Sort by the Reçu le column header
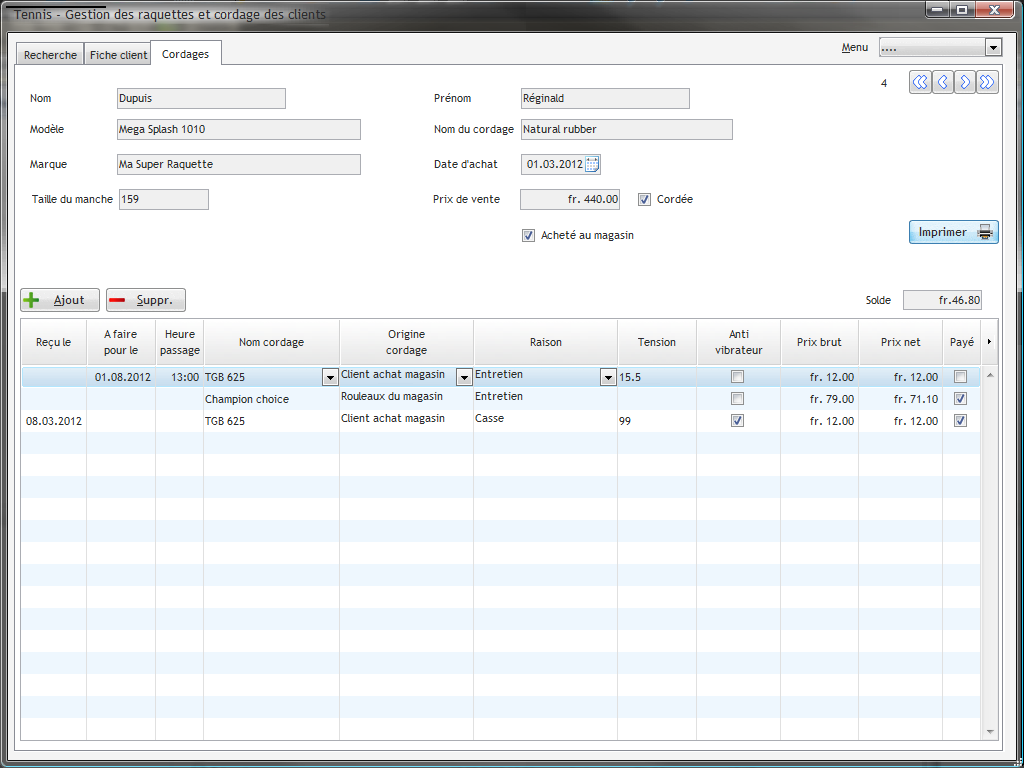This screenshot has height=768, width=1024. [x=54, y=342]
